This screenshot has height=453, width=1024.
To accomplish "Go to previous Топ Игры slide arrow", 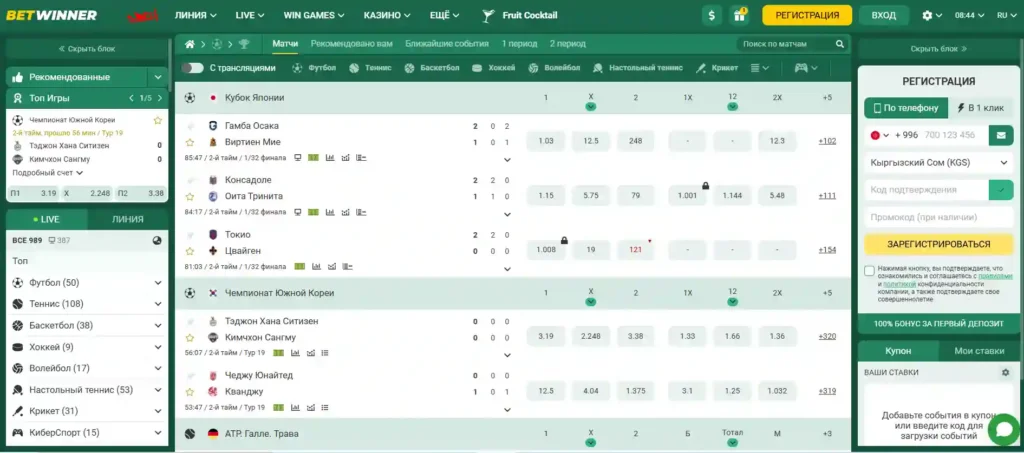I will tap(131, 98).
